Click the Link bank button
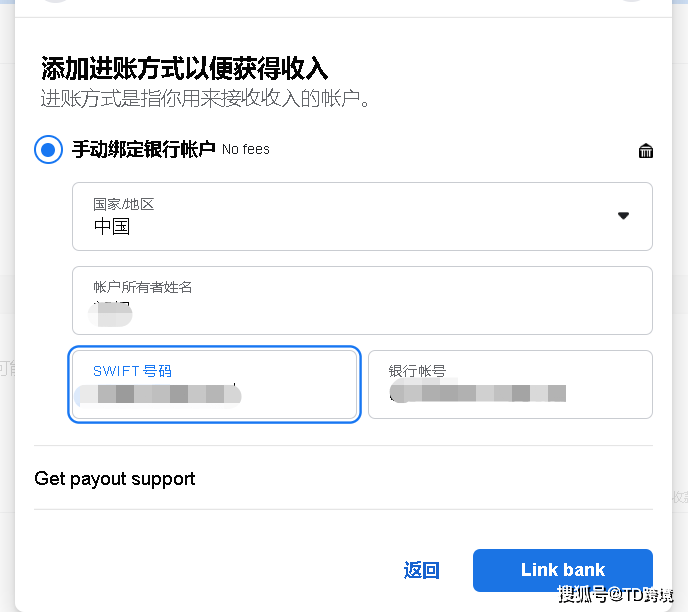 click(563, 570)
